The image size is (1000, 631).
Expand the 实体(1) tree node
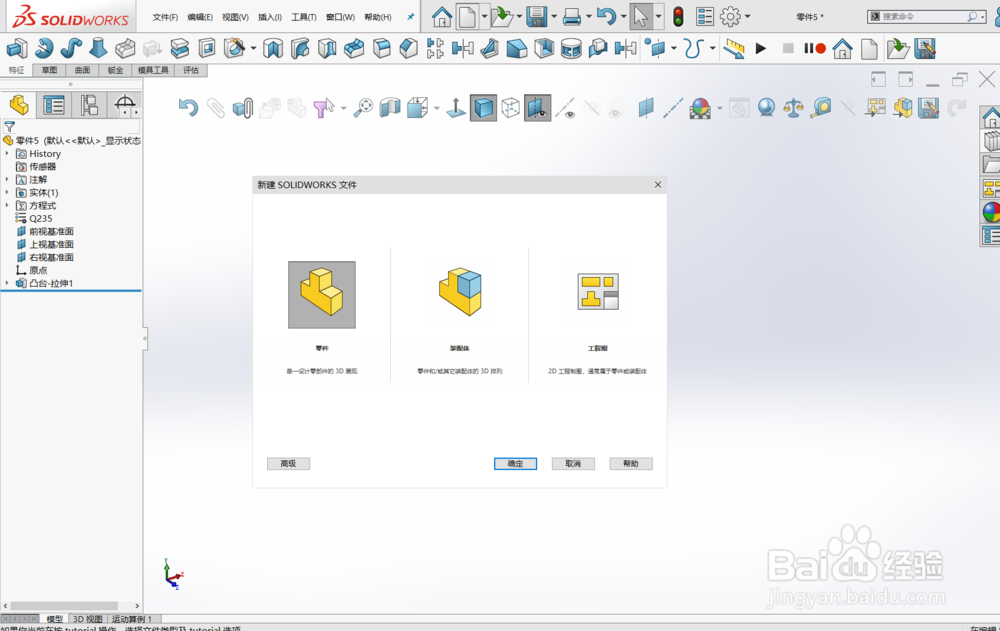[7, 193]
